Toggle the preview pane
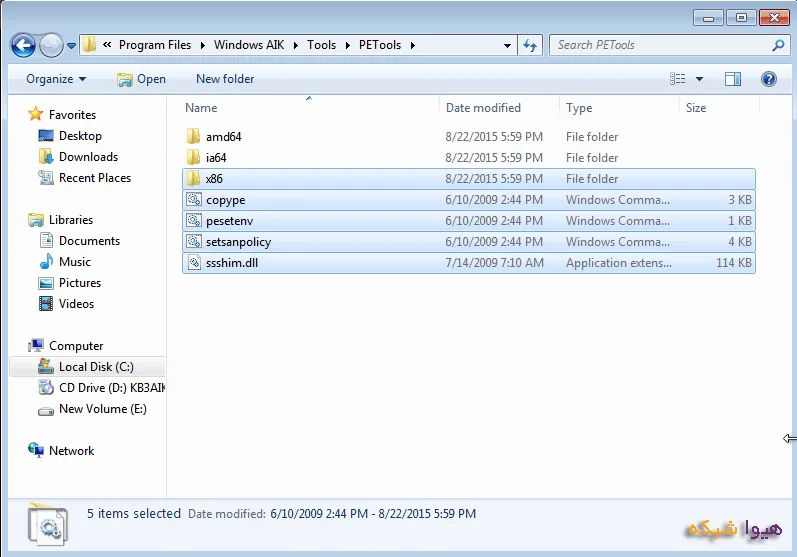This screenshot has width=797, height=557. (732, 79)
